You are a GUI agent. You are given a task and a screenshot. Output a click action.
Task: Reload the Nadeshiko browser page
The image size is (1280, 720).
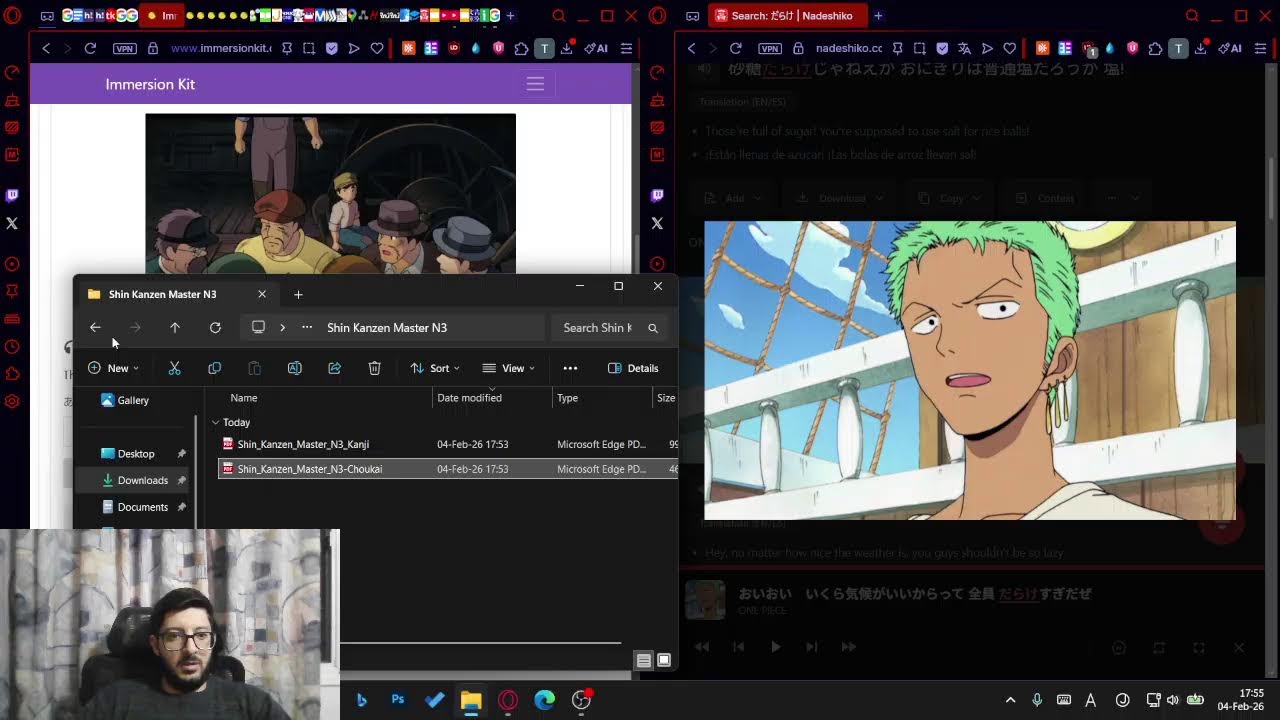point(735,48)
